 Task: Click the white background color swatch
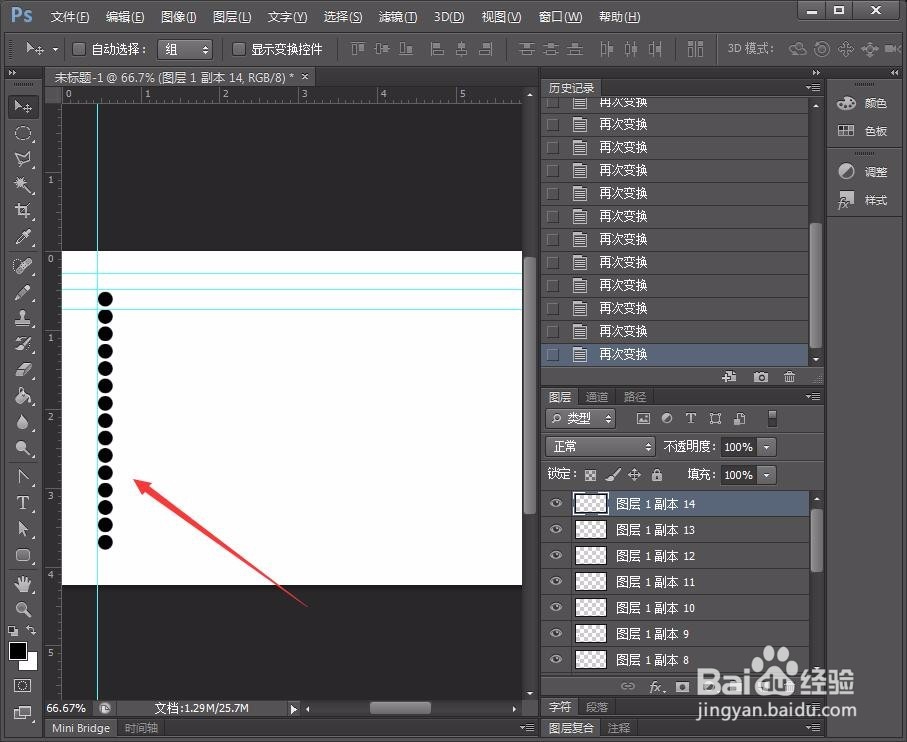click(x=31, y=664)
